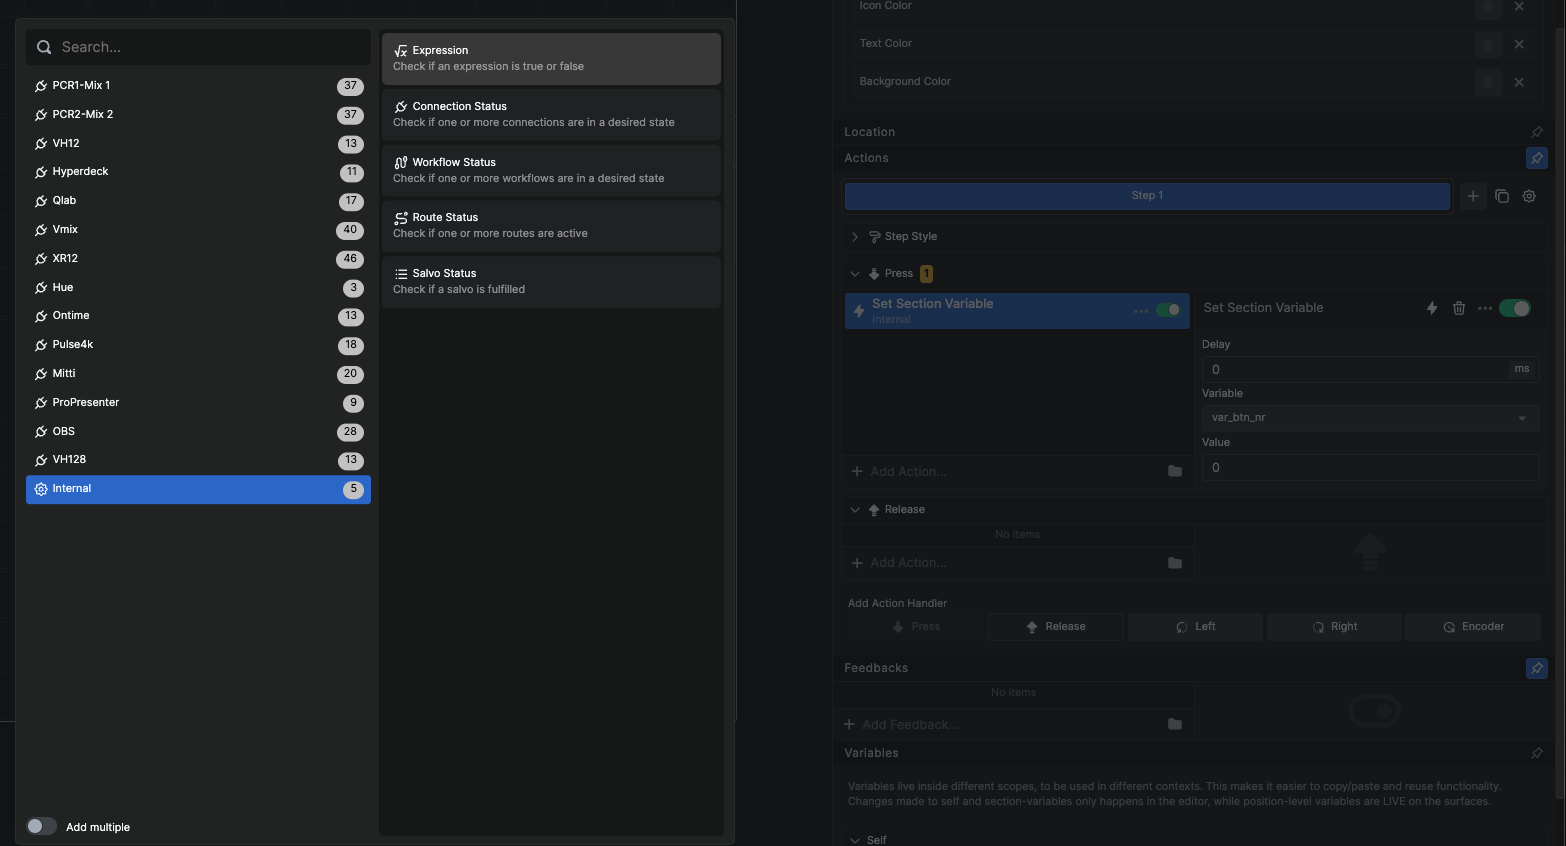This screenshot has height=846, width=1566.
Task: Open the Vmix connection category
Action: click(198, 230)
